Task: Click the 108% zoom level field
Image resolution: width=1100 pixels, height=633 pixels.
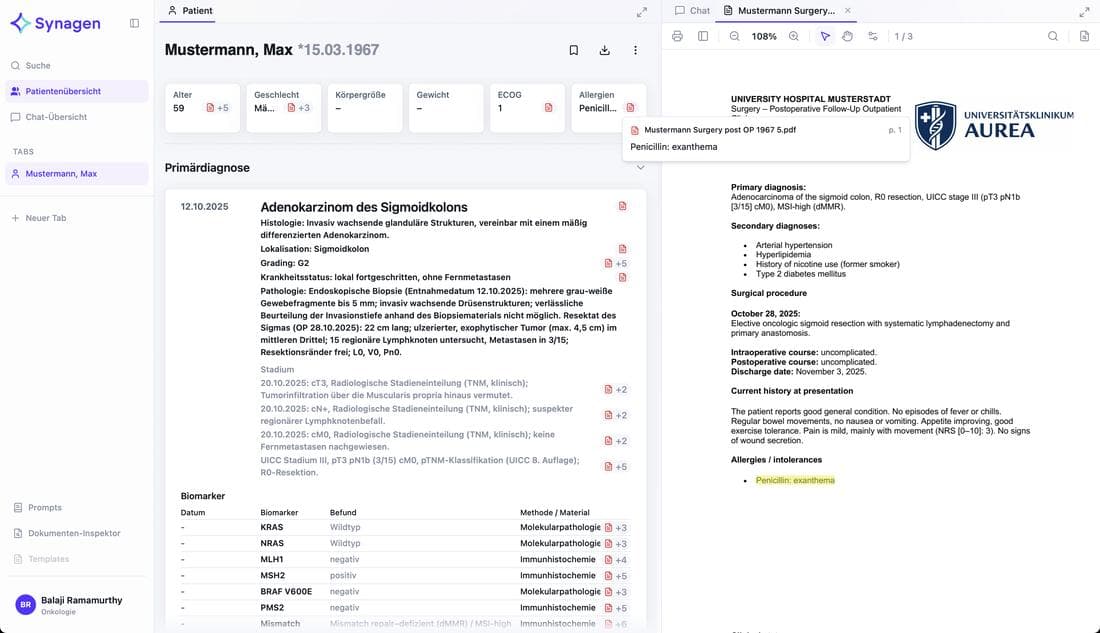Action: [x=764, y=36]
